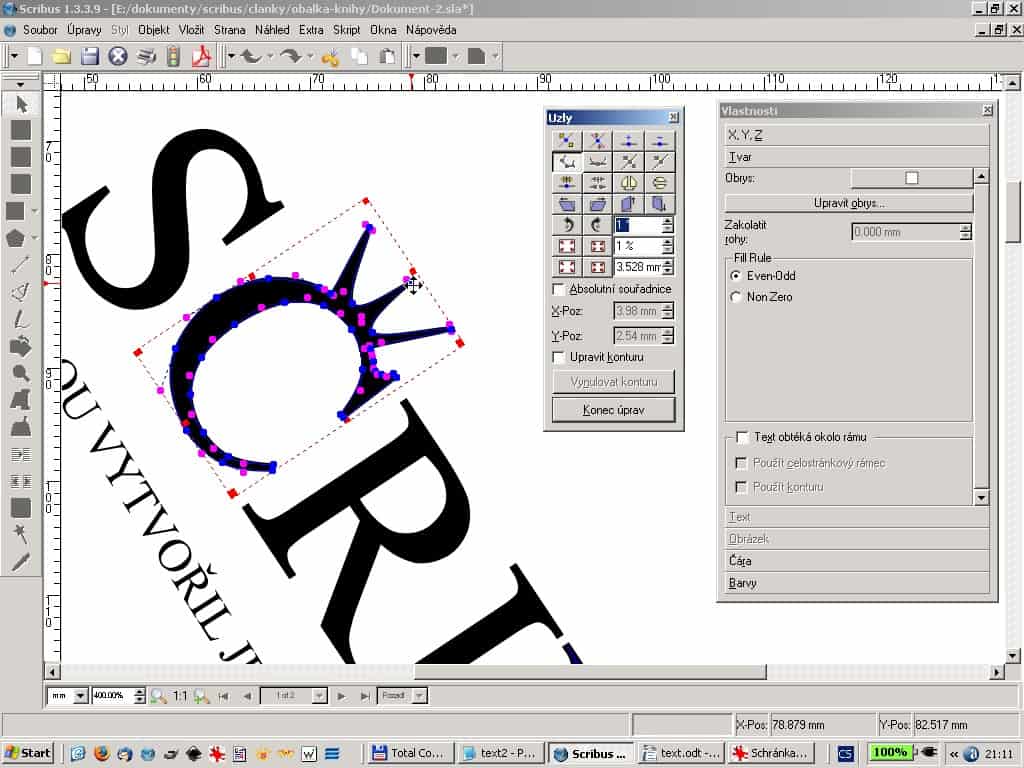The height and width of the screenshot is (768, 1024).
Task: Toggle Použít celostránkový rámec checkbox
Action: [x=741, y=463]
